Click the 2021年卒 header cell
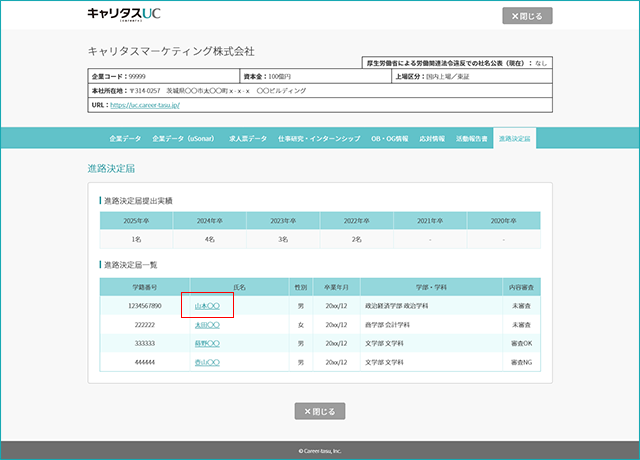640x460 pixels. (430, 220)
